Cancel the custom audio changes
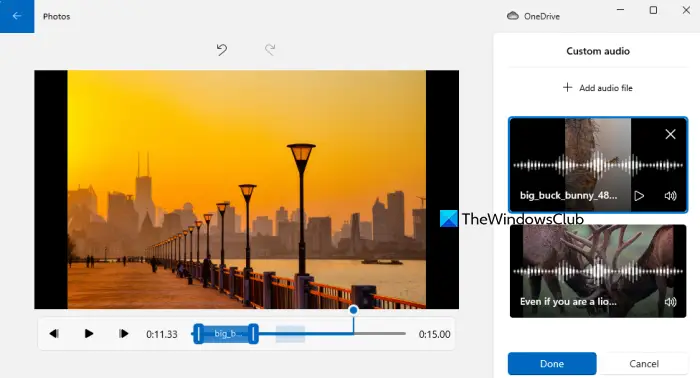The image size is (700, 378). (644, 364)
